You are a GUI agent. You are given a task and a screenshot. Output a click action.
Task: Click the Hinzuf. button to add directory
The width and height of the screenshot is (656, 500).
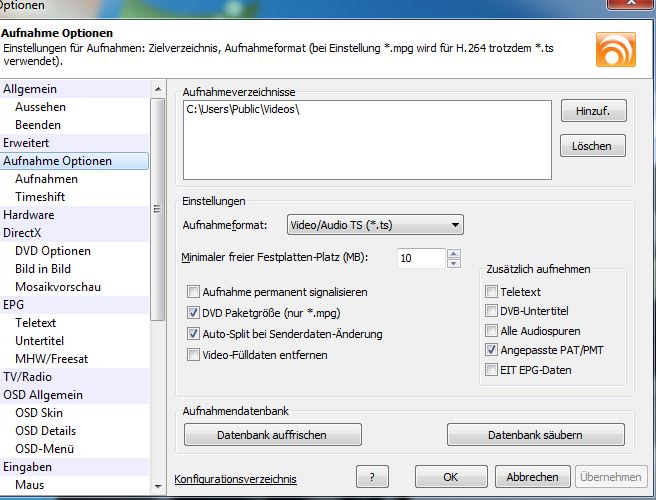coord(592,110)
